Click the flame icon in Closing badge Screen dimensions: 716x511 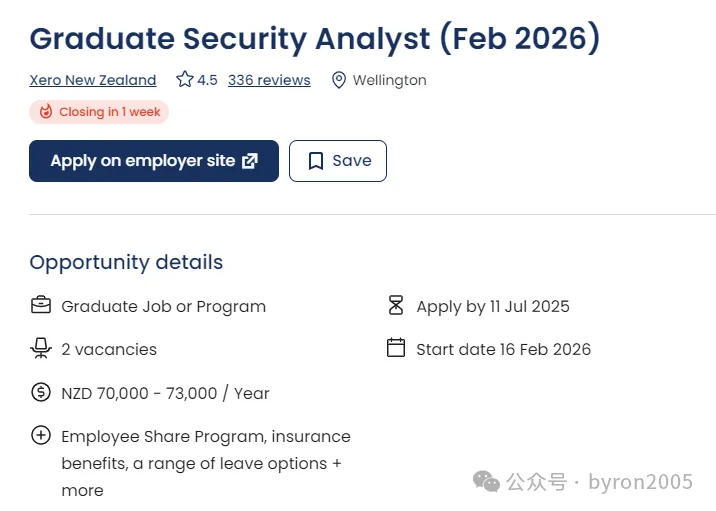point(45,112)
